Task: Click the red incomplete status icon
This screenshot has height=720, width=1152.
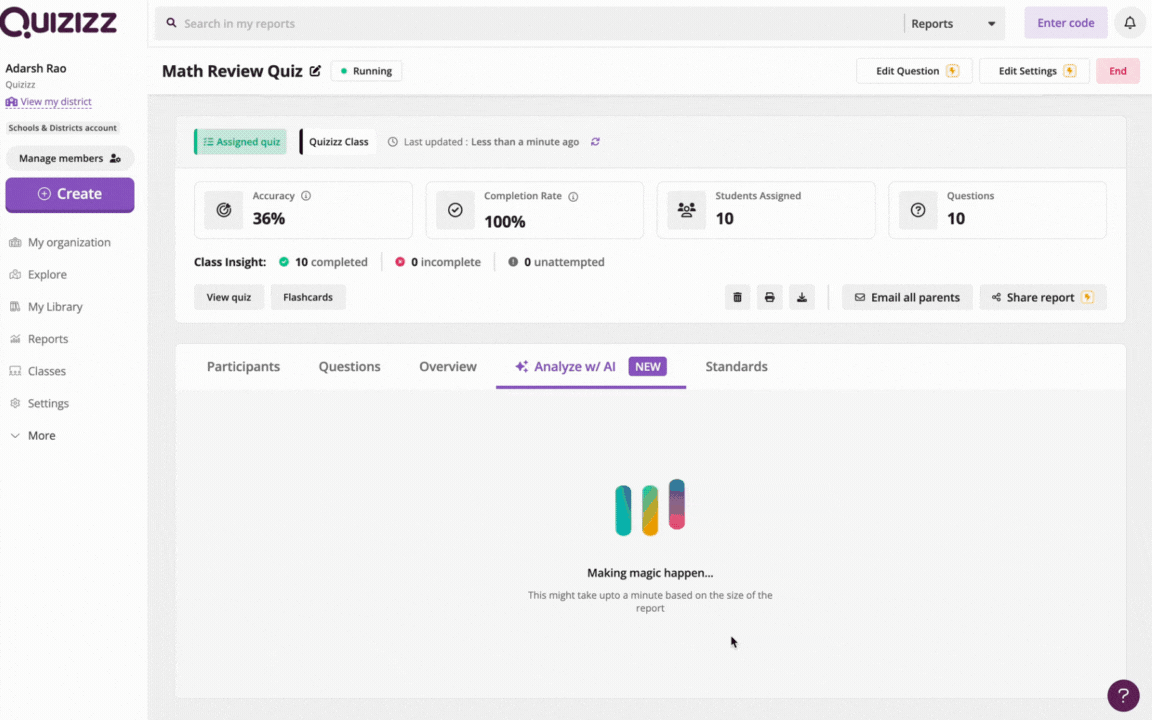Action: (x=400, y=262)
